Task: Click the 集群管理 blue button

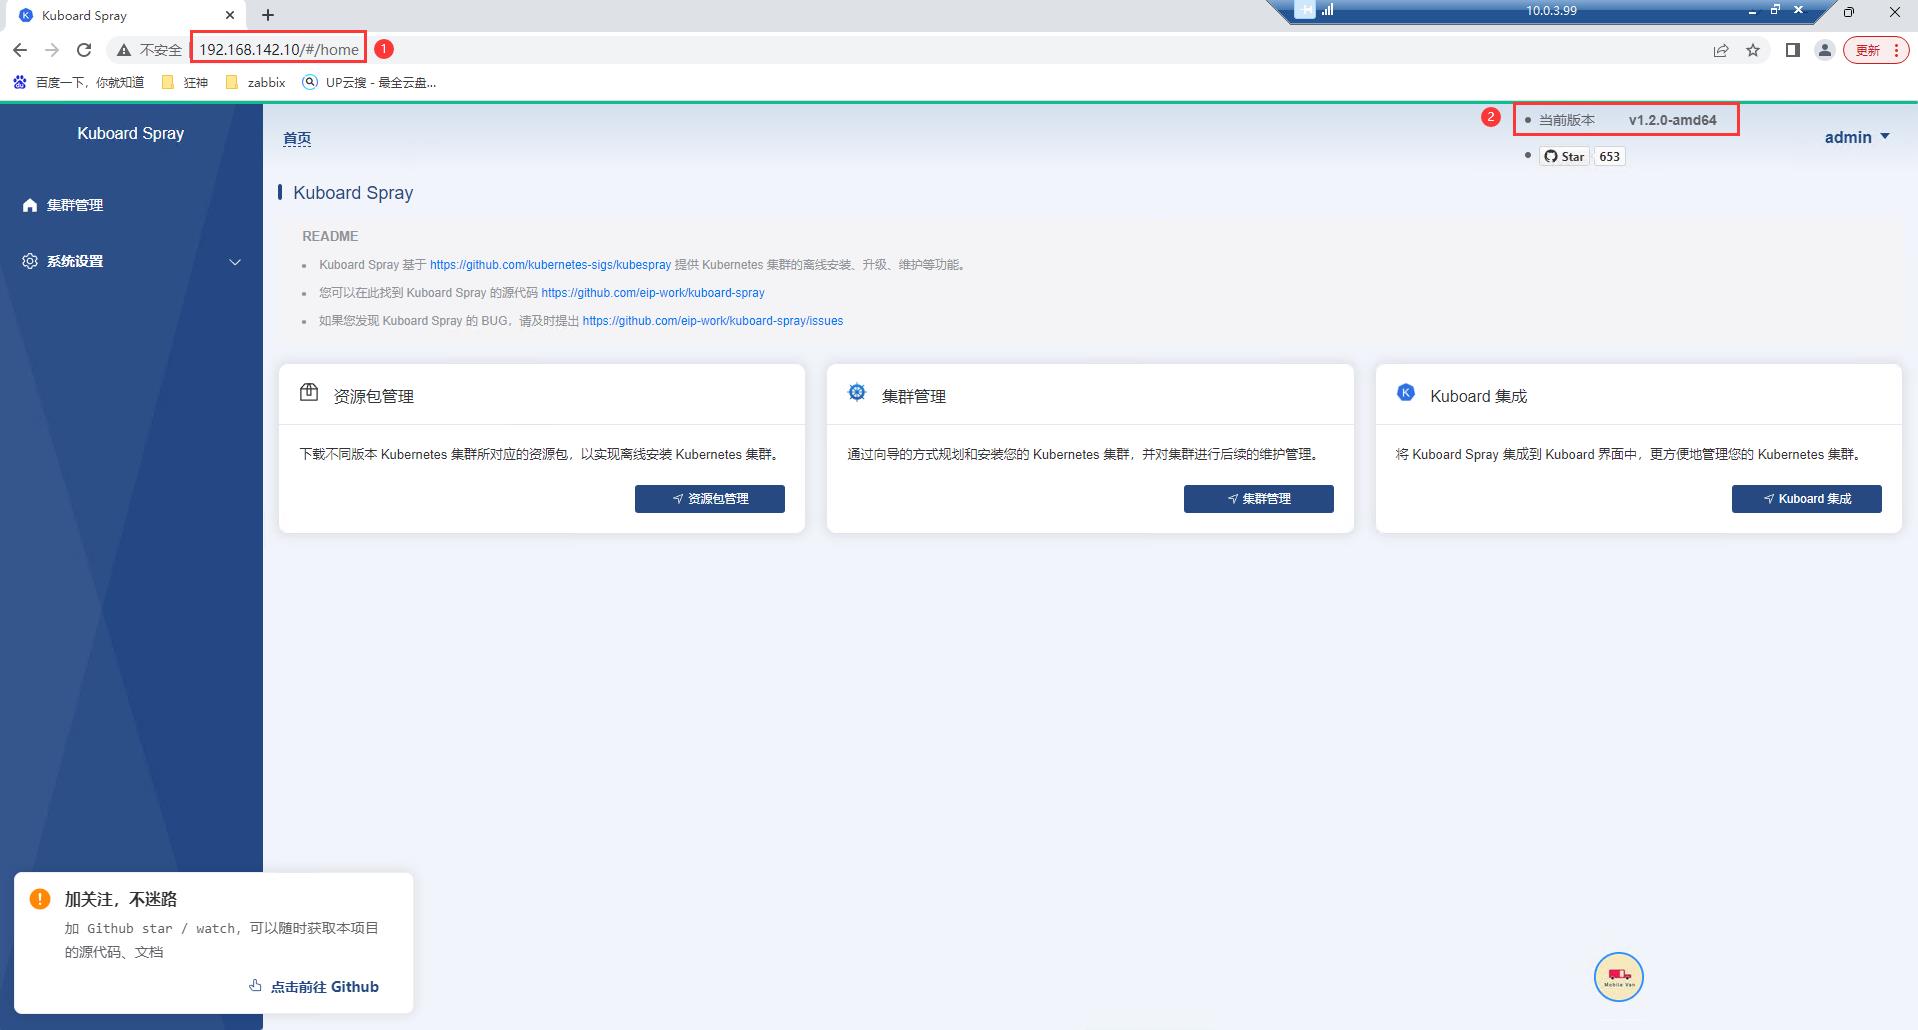Action: 1259,499
